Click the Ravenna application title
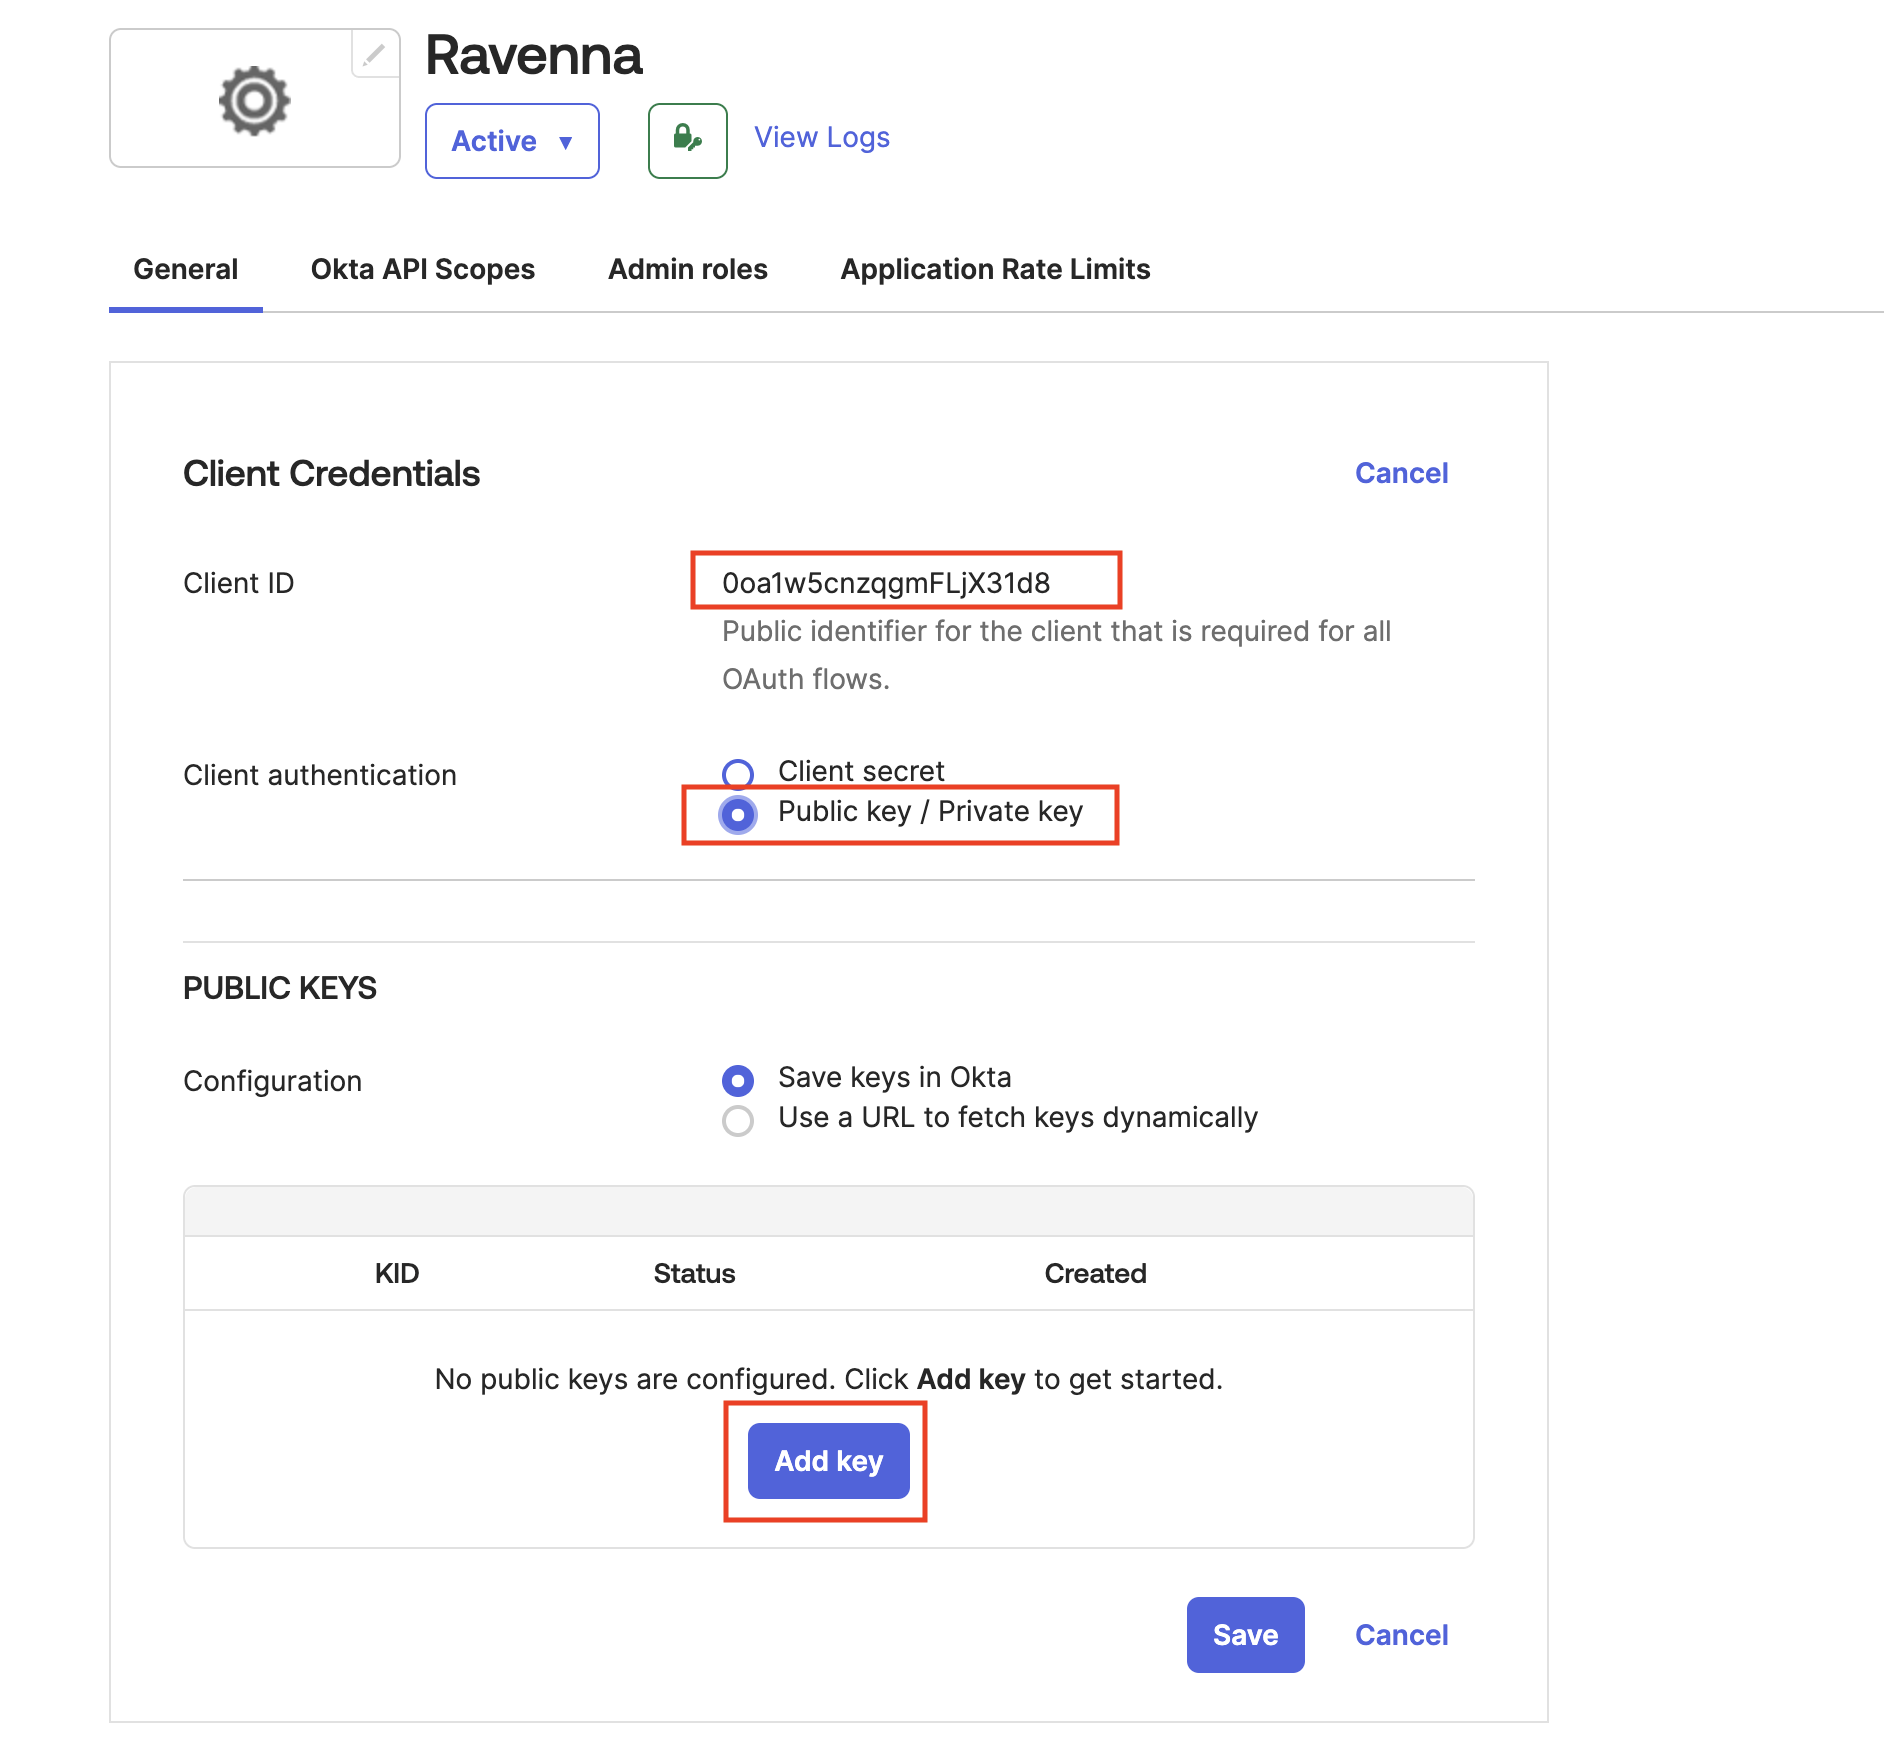The image size is (1884, 1760). (x=533, y=55)
